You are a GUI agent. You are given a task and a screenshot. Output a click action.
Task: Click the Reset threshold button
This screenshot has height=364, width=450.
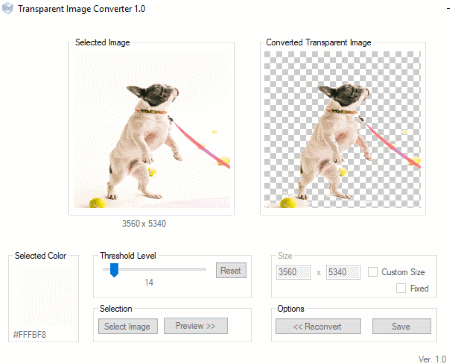point(231,270)
